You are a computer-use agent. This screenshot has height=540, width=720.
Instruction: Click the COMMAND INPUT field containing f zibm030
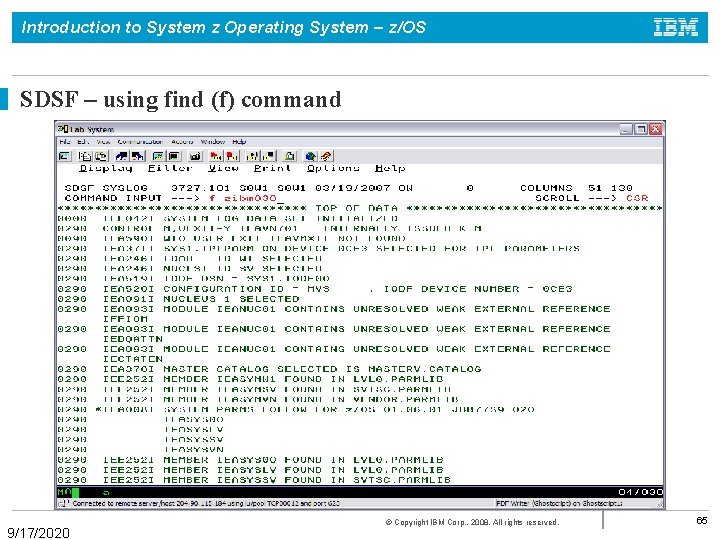click(246, 198)
